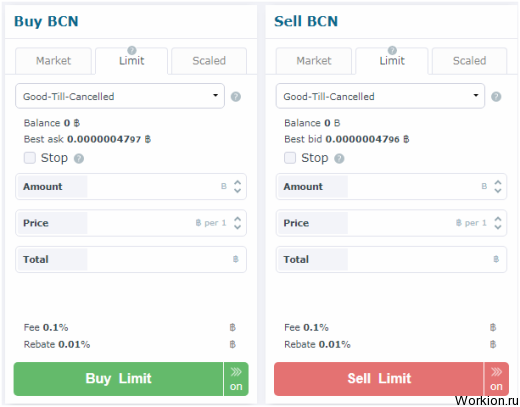Image resolution: width=520 pixels, height=407 pixels.
Task: Click help icon next to Sell Stop
Action: click(339, 159)
